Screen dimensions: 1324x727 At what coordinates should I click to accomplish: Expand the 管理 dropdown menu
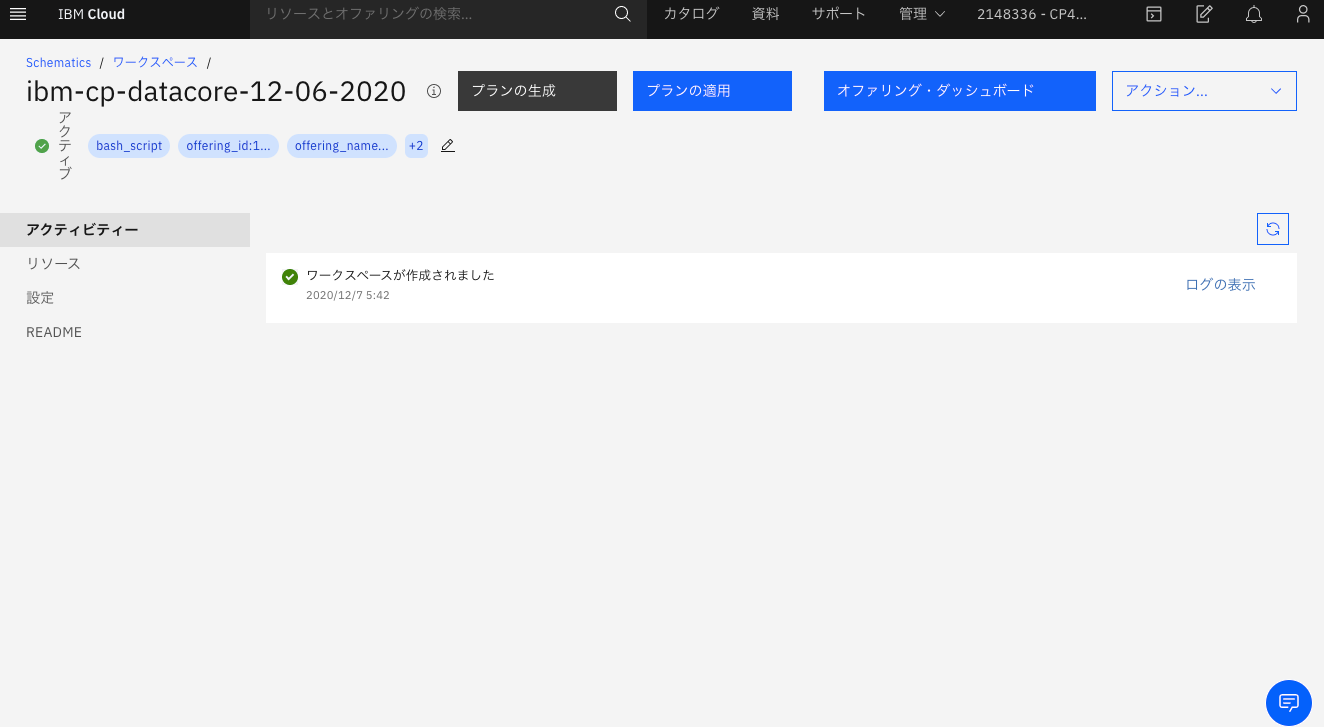click(x=922, y=14)
